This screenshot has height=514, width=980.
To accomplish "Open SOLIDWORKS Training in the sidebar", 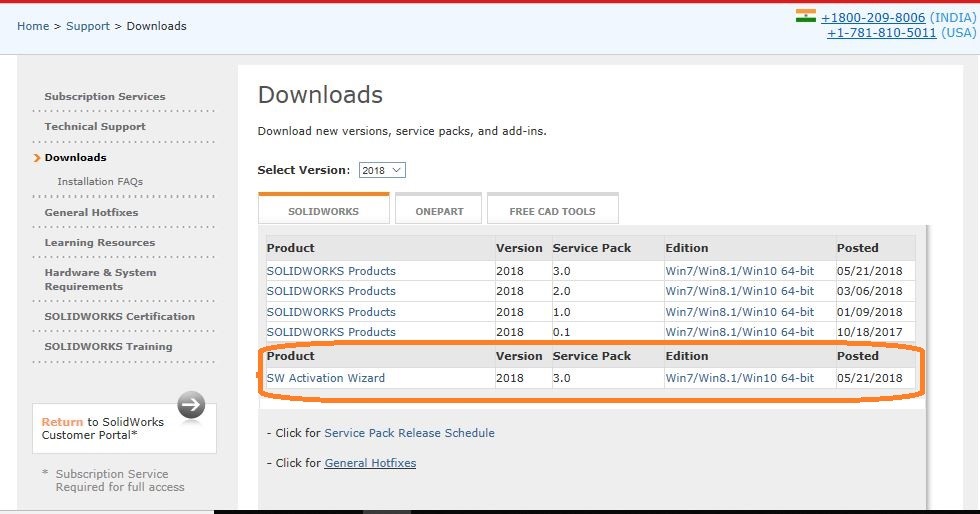I will pos(108,346).
